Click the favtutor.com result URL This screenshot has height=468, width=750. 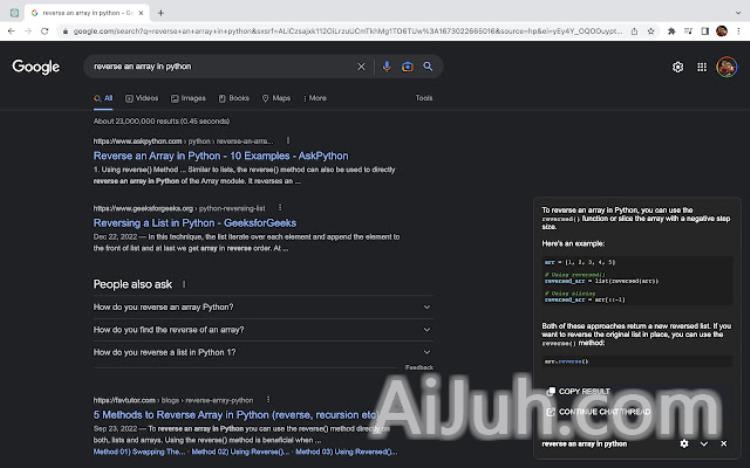point(173,400)
